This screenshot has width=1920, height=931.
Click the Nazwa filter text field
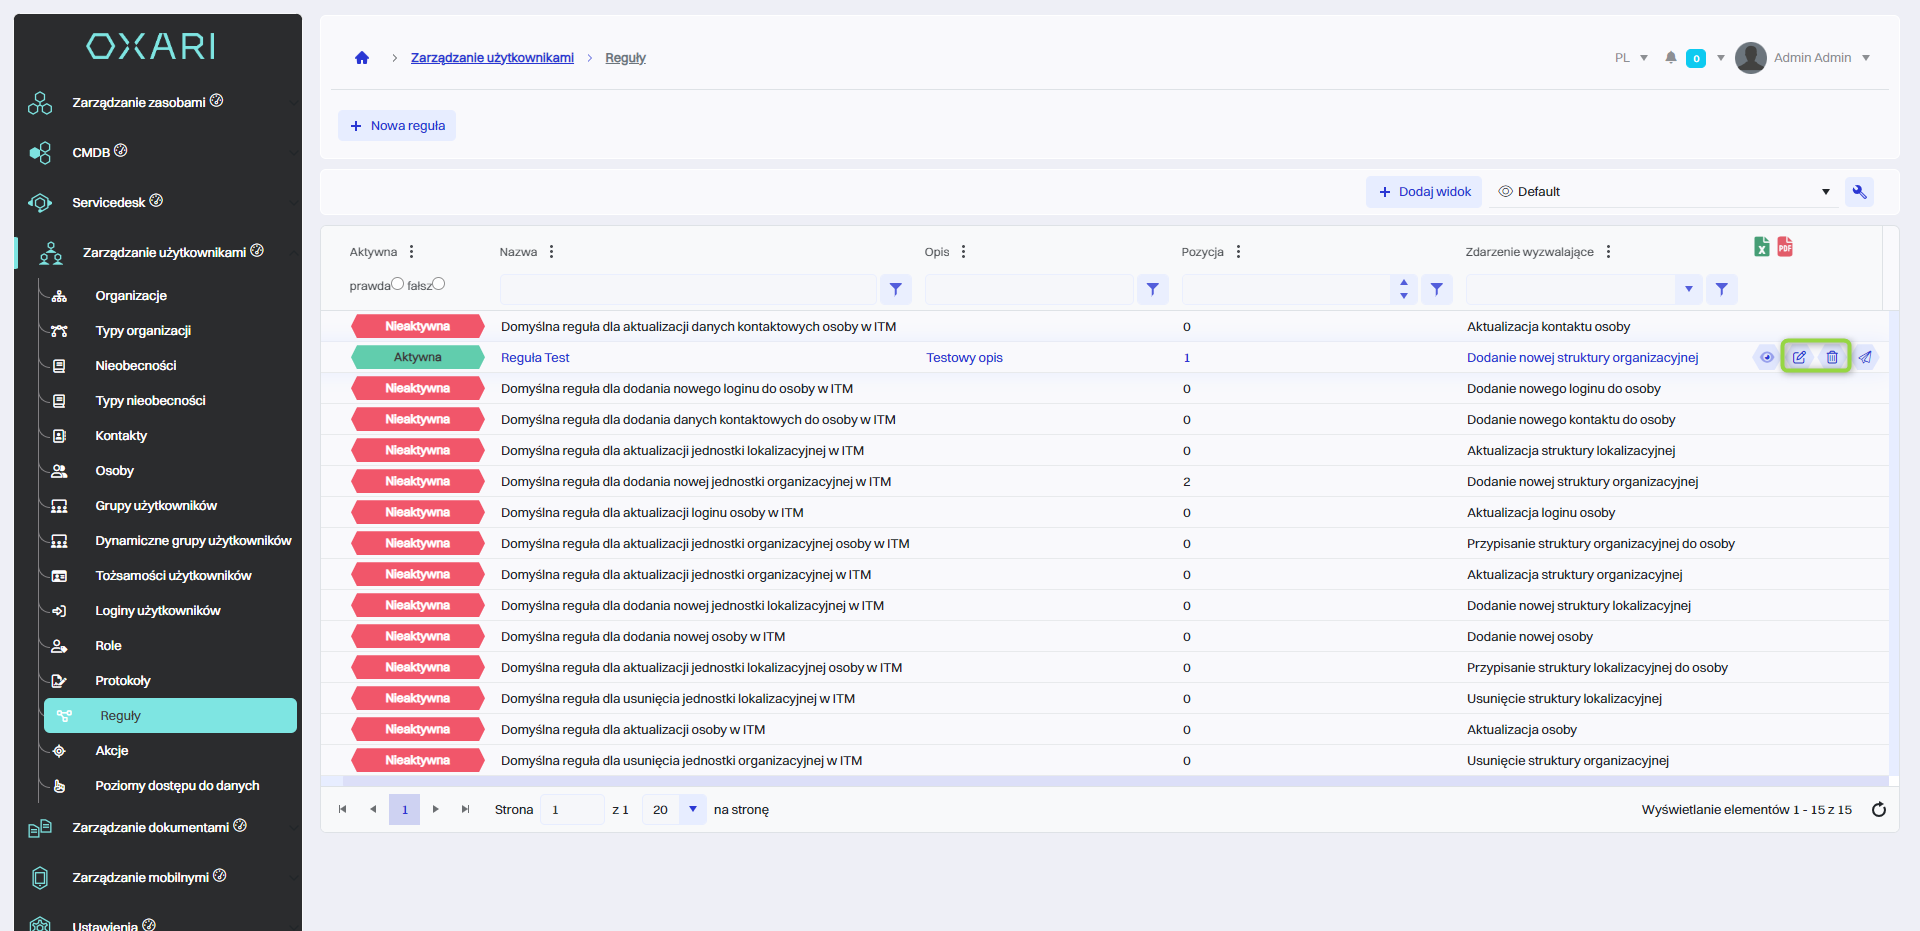(x=688, y=289)
